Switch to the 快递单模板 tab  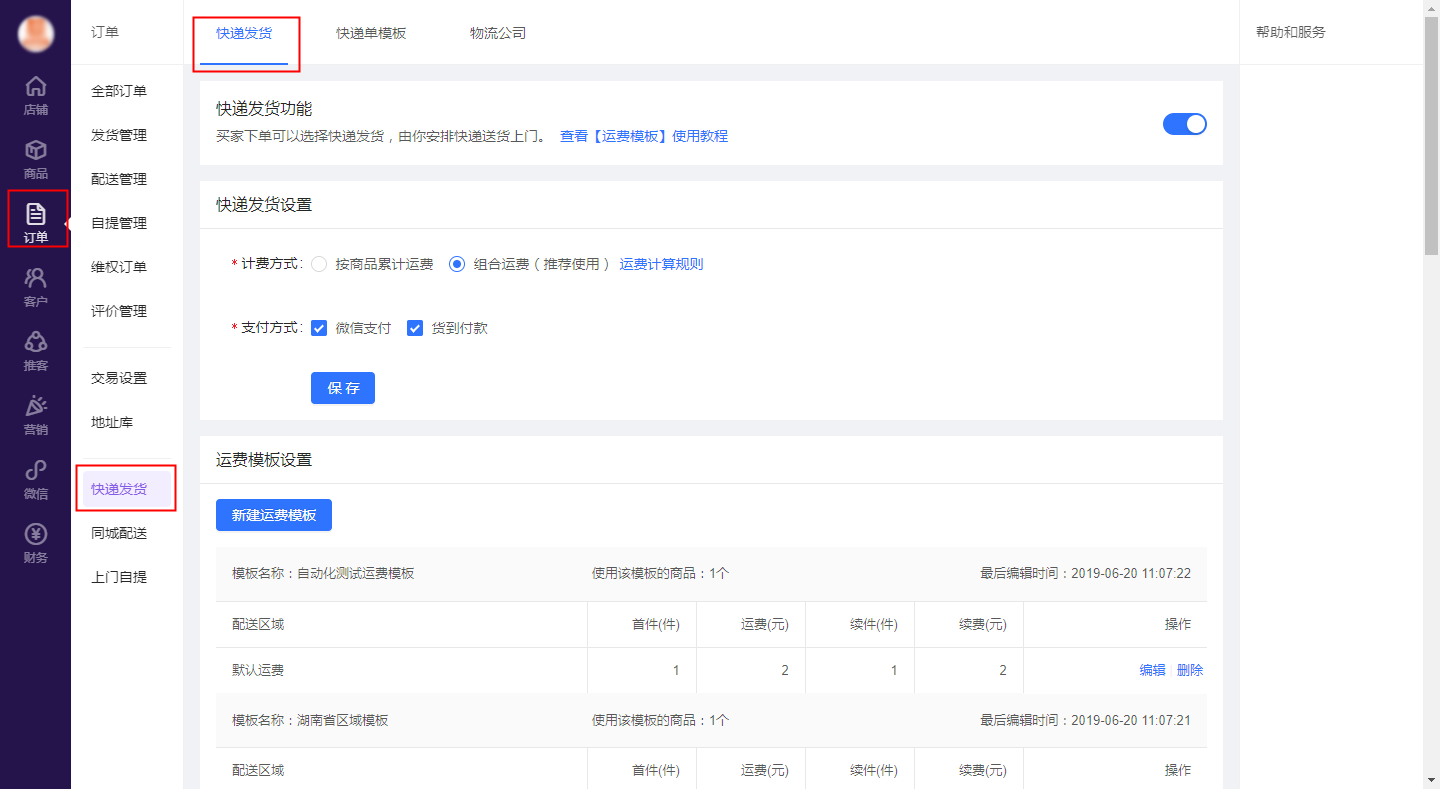[371, 33]
